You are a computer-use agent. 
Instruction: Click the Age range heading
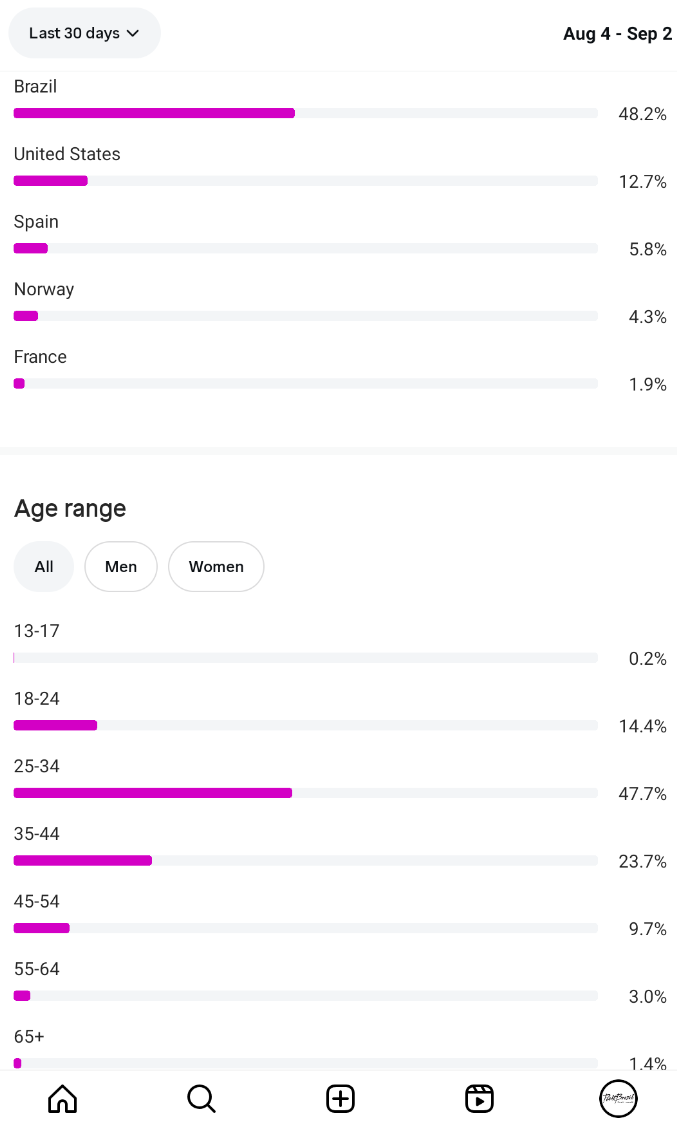[x=70, y=509]
